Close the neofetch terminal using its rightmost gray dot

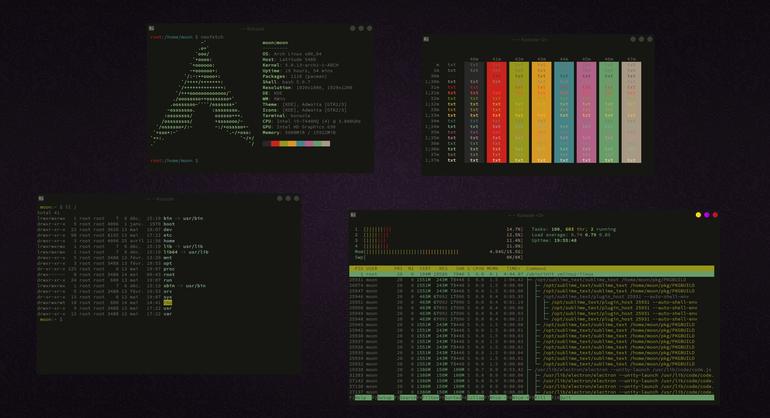[x=369, y=28]
